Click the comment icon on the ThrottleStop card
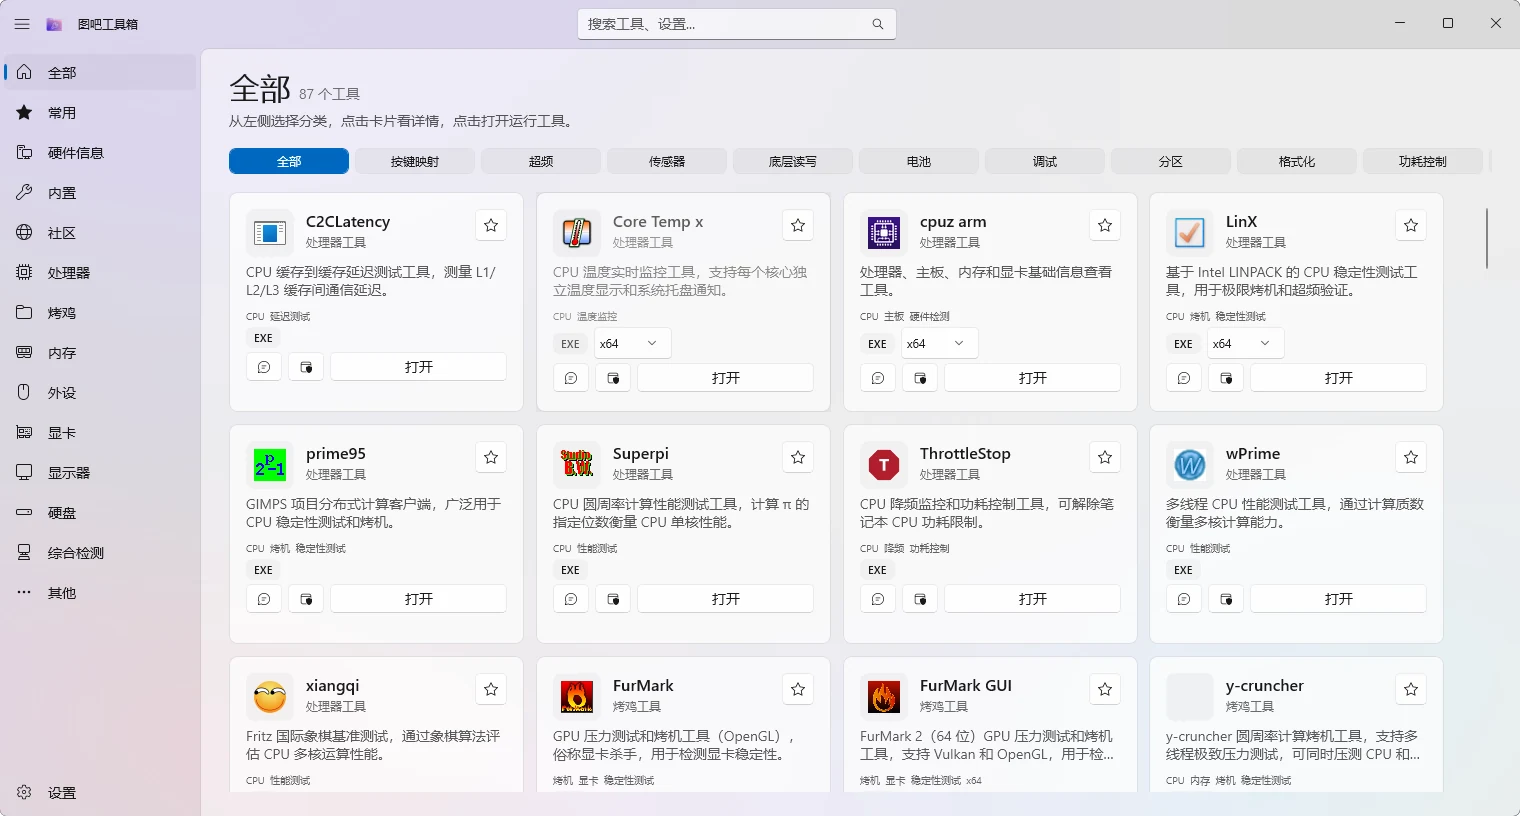The image size is (1520, 816). (x=878, y=599)
